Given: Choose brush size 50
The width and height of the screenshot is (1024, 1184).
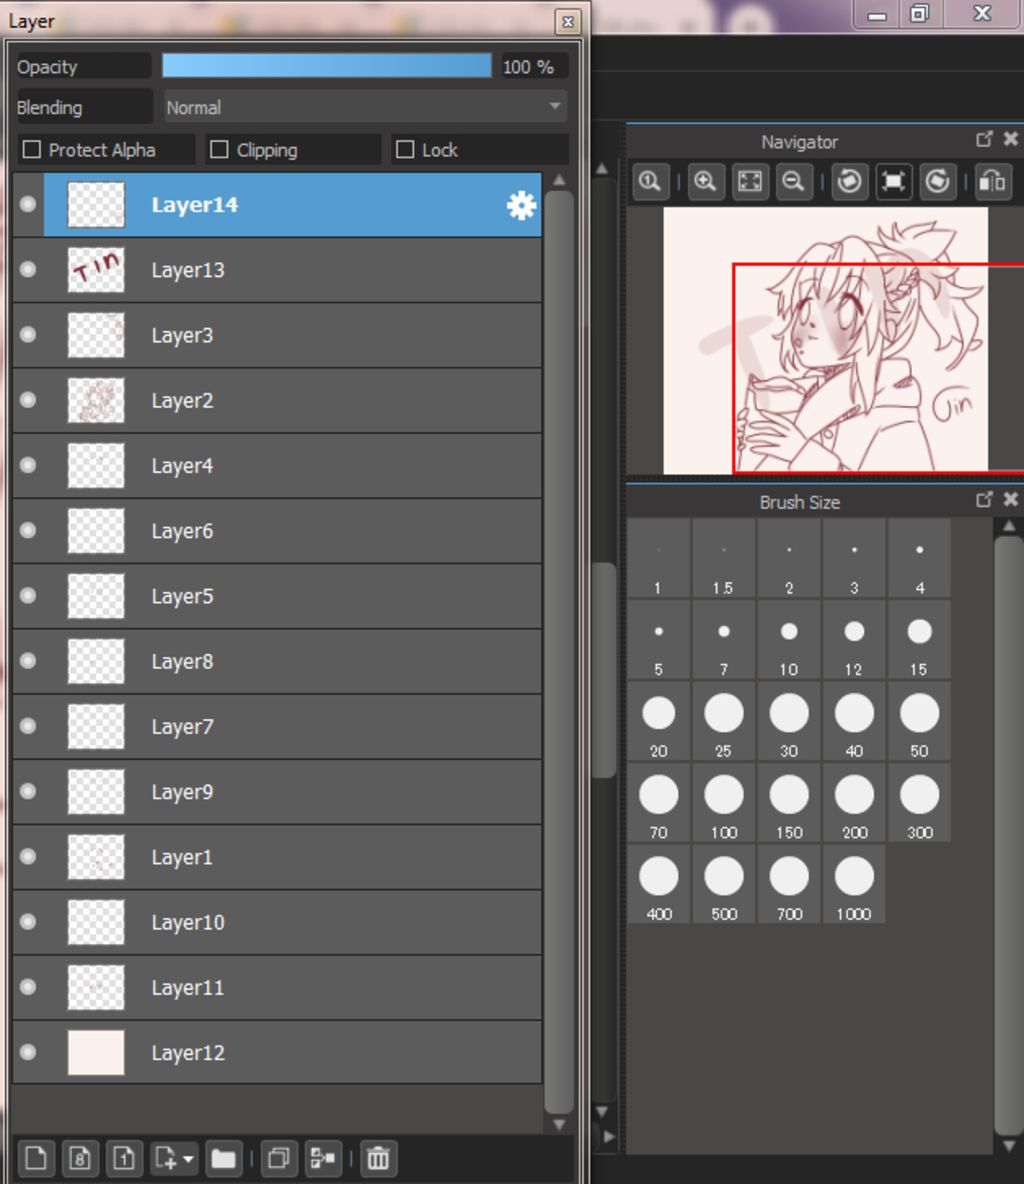Looking at the screenshot, I should point(919,722).
